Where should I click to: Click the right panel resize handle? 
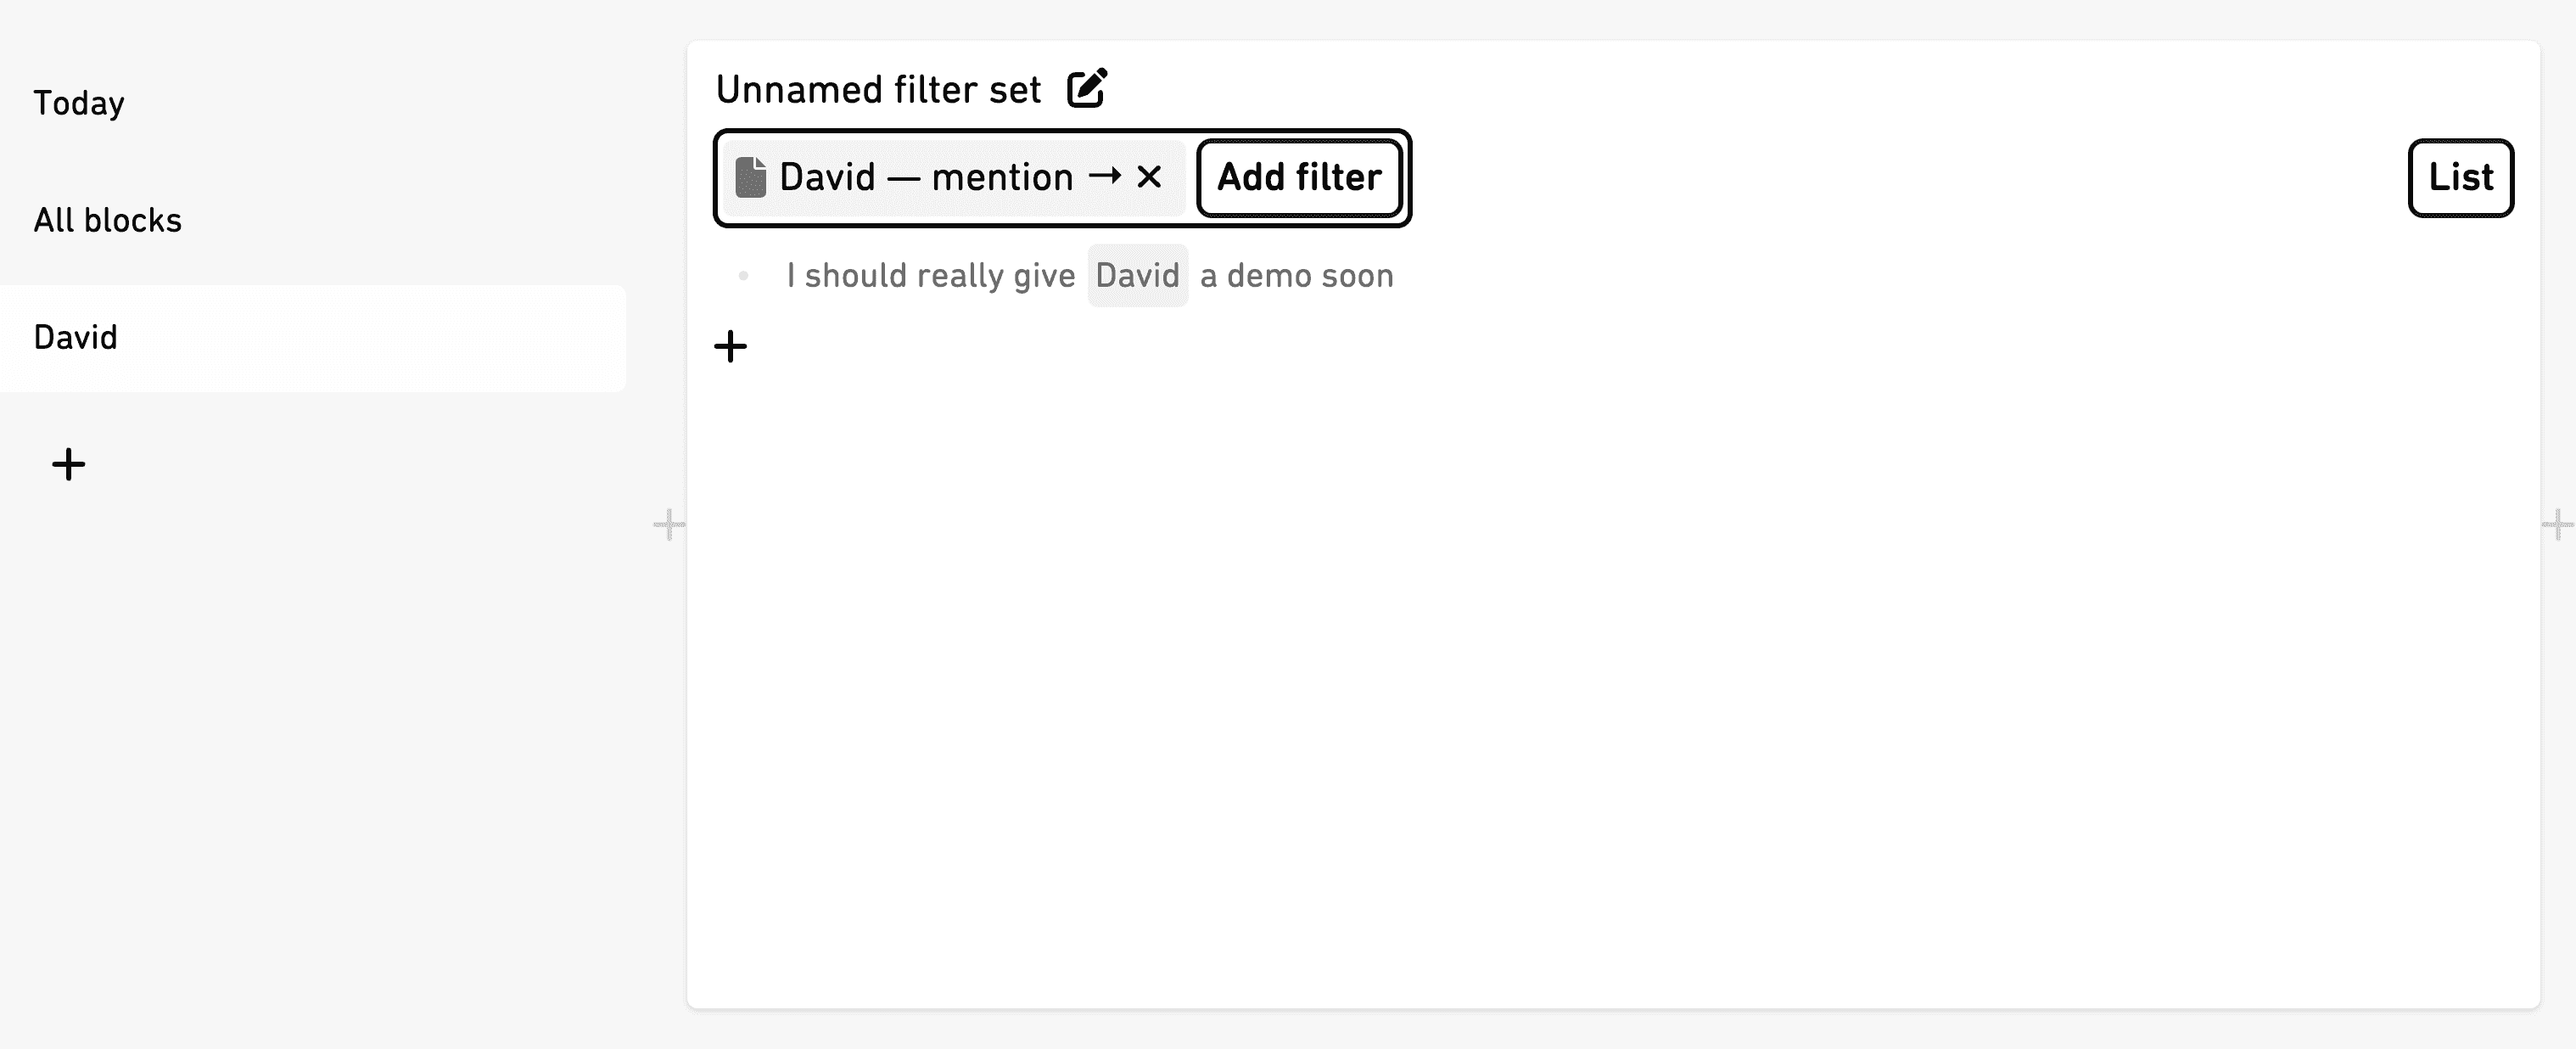pyautogui.click(x=2557, y=524)
